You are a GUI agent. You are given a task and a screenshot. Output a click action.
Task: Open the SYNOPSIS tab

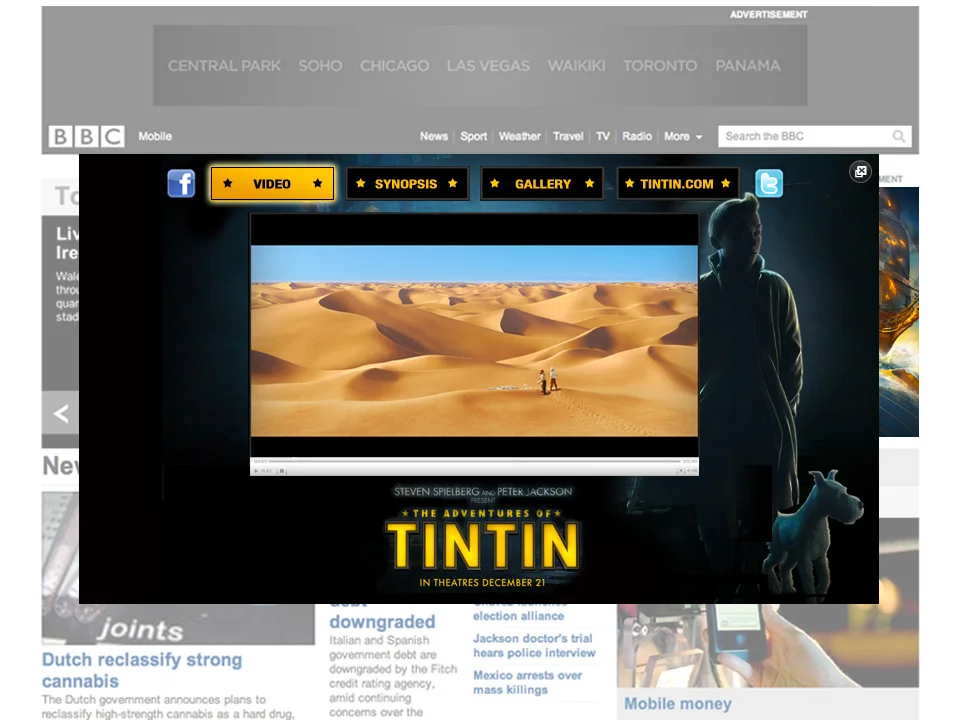[x=407, y=184]
